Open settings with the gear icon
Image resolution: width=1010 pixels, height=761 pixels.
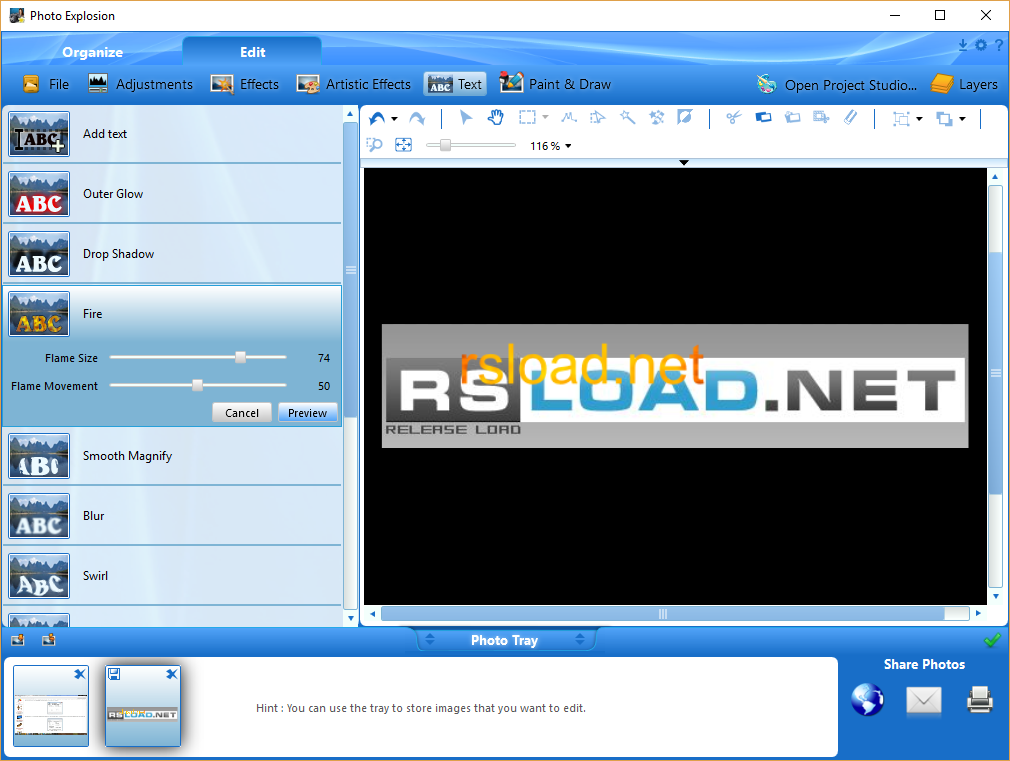tap(980, 45)
